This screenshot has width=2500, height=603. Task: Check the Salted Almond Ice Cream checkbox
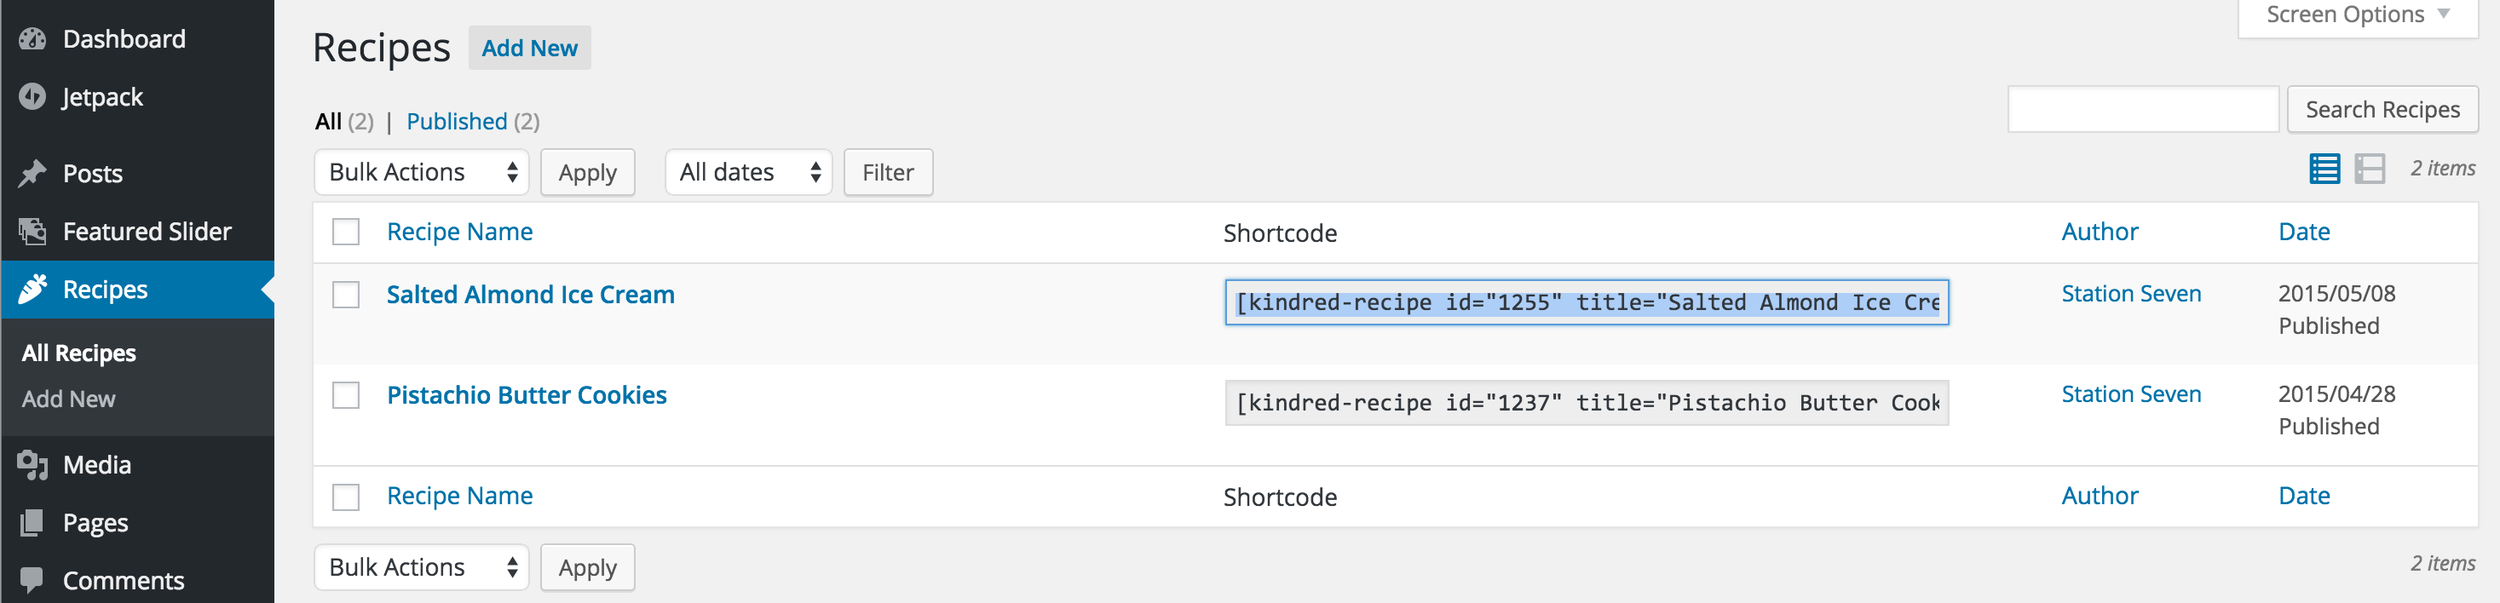click(x=346, y=295)
